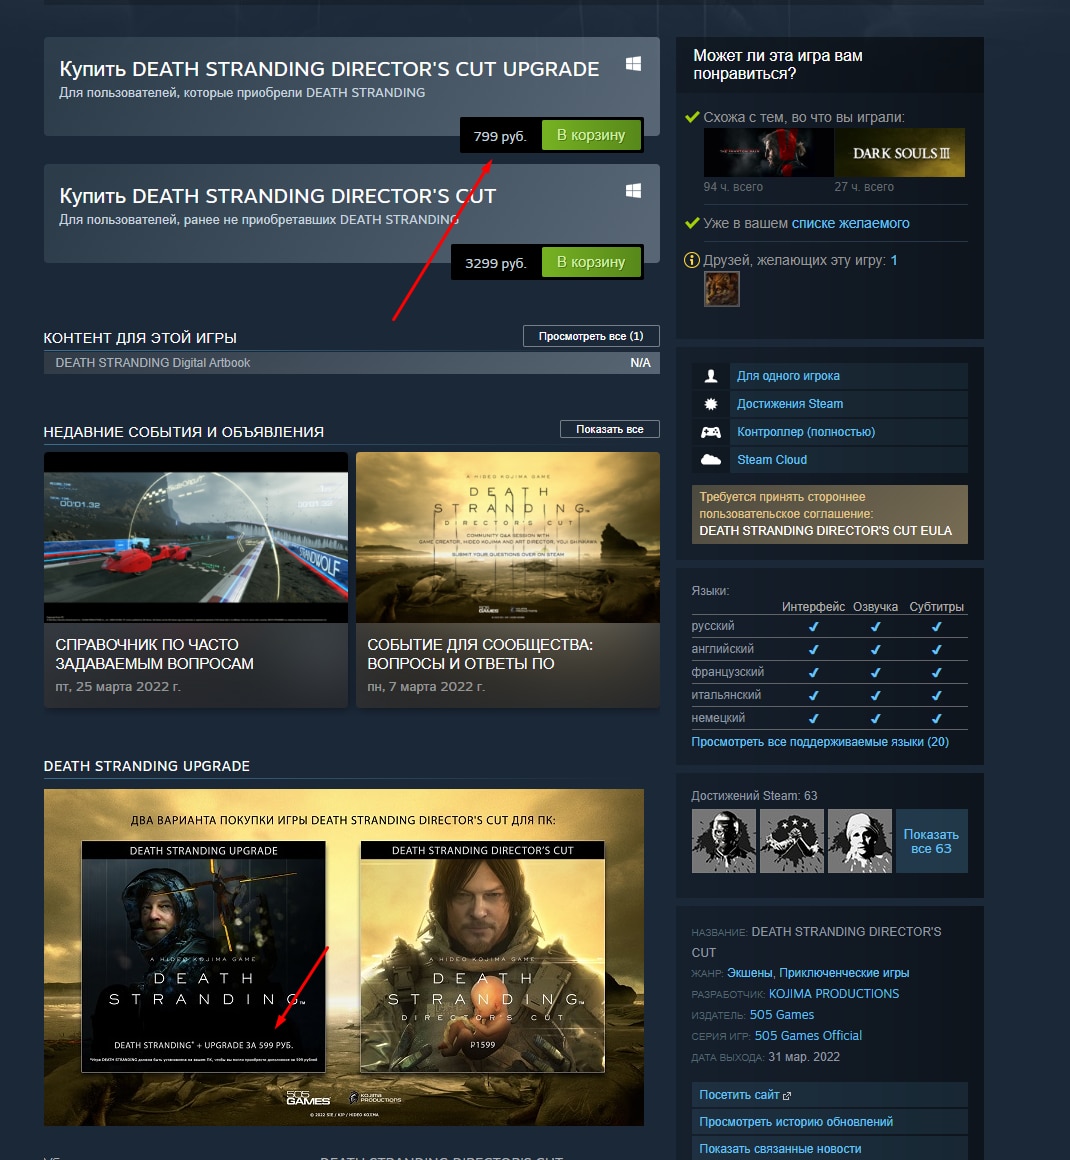Click the controller gamepad icon

tap(711, 432)
